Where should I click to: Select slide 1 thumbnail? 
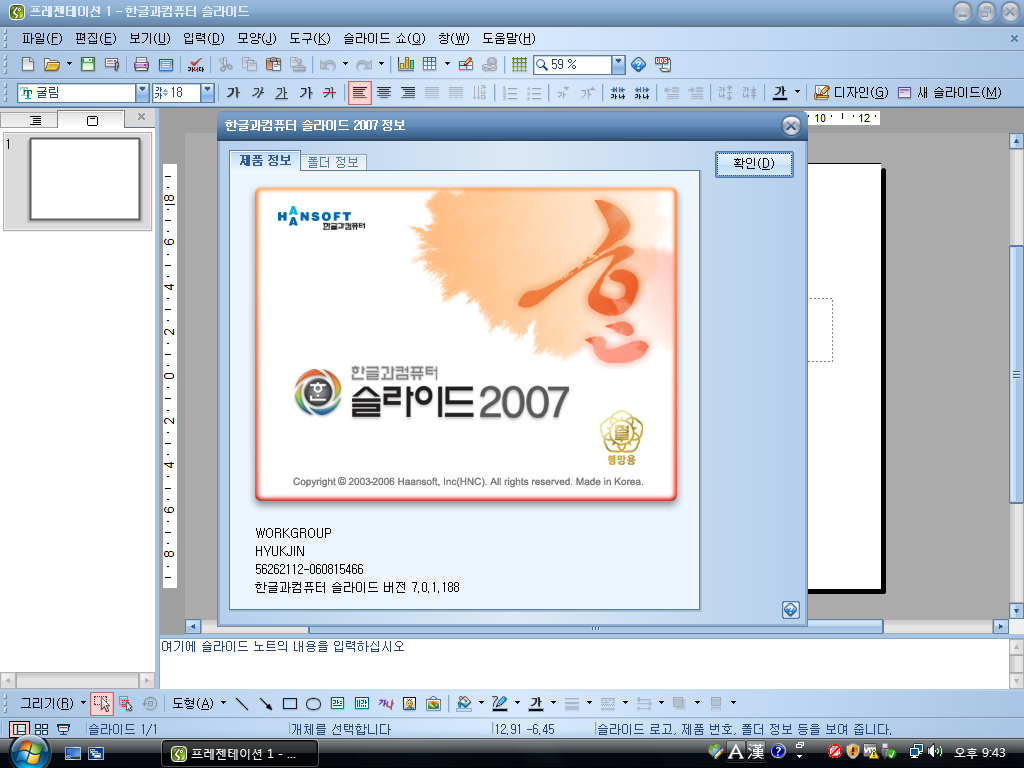point(85,179)
